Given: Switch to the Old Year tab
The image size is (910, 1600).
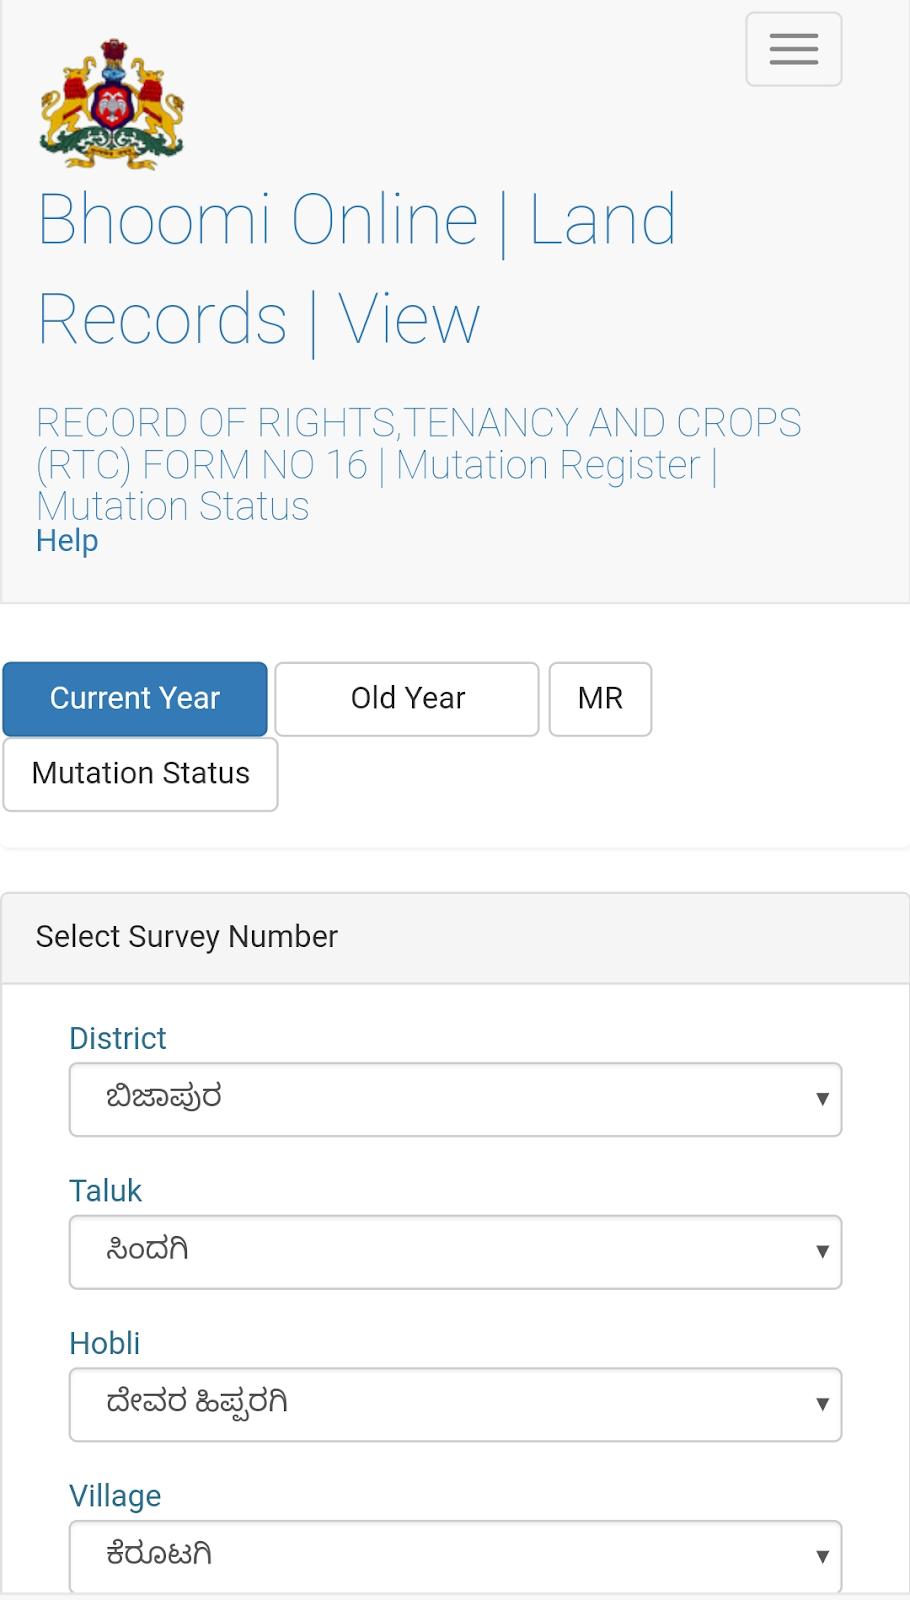Looking at the screenshot, I should [407, 698].
